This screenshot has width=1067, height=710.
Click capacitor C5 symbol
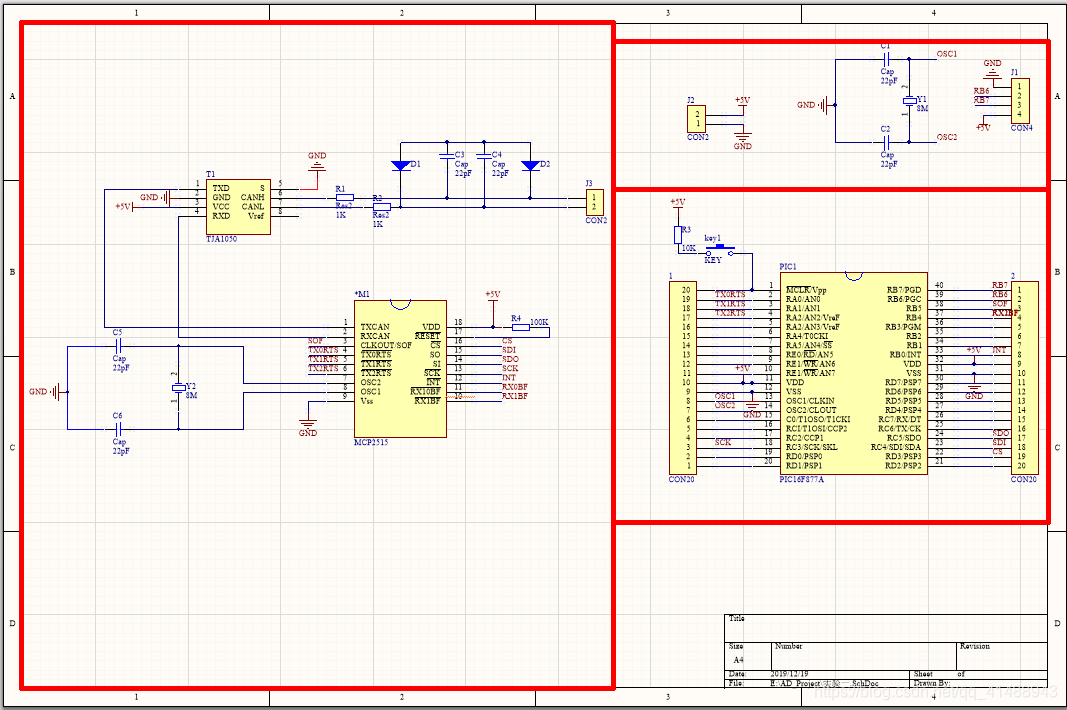pos(118,346)
